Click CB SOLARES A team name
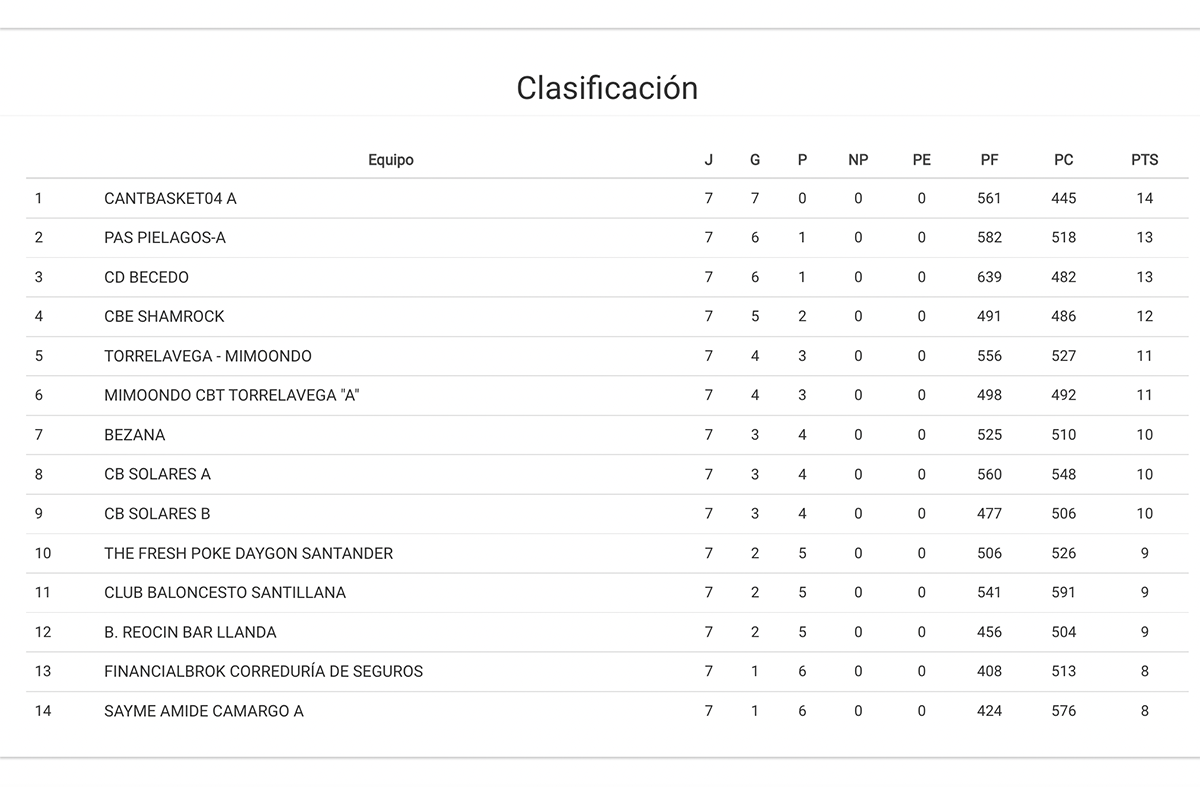 tap(157, 474)
